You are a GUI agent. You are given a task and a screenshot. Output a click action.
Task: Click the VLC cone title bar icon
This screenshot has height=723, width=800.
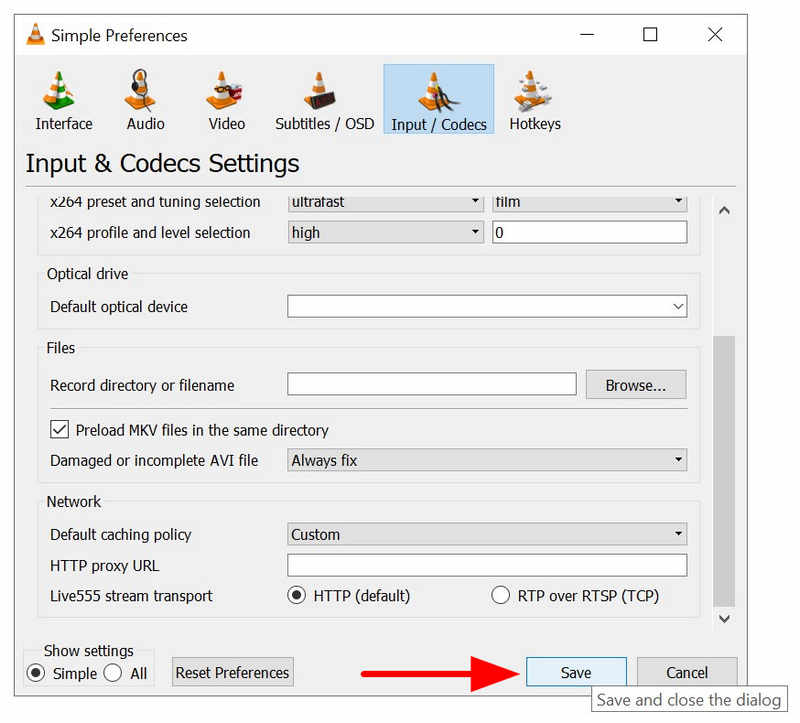tap(36, 35)
